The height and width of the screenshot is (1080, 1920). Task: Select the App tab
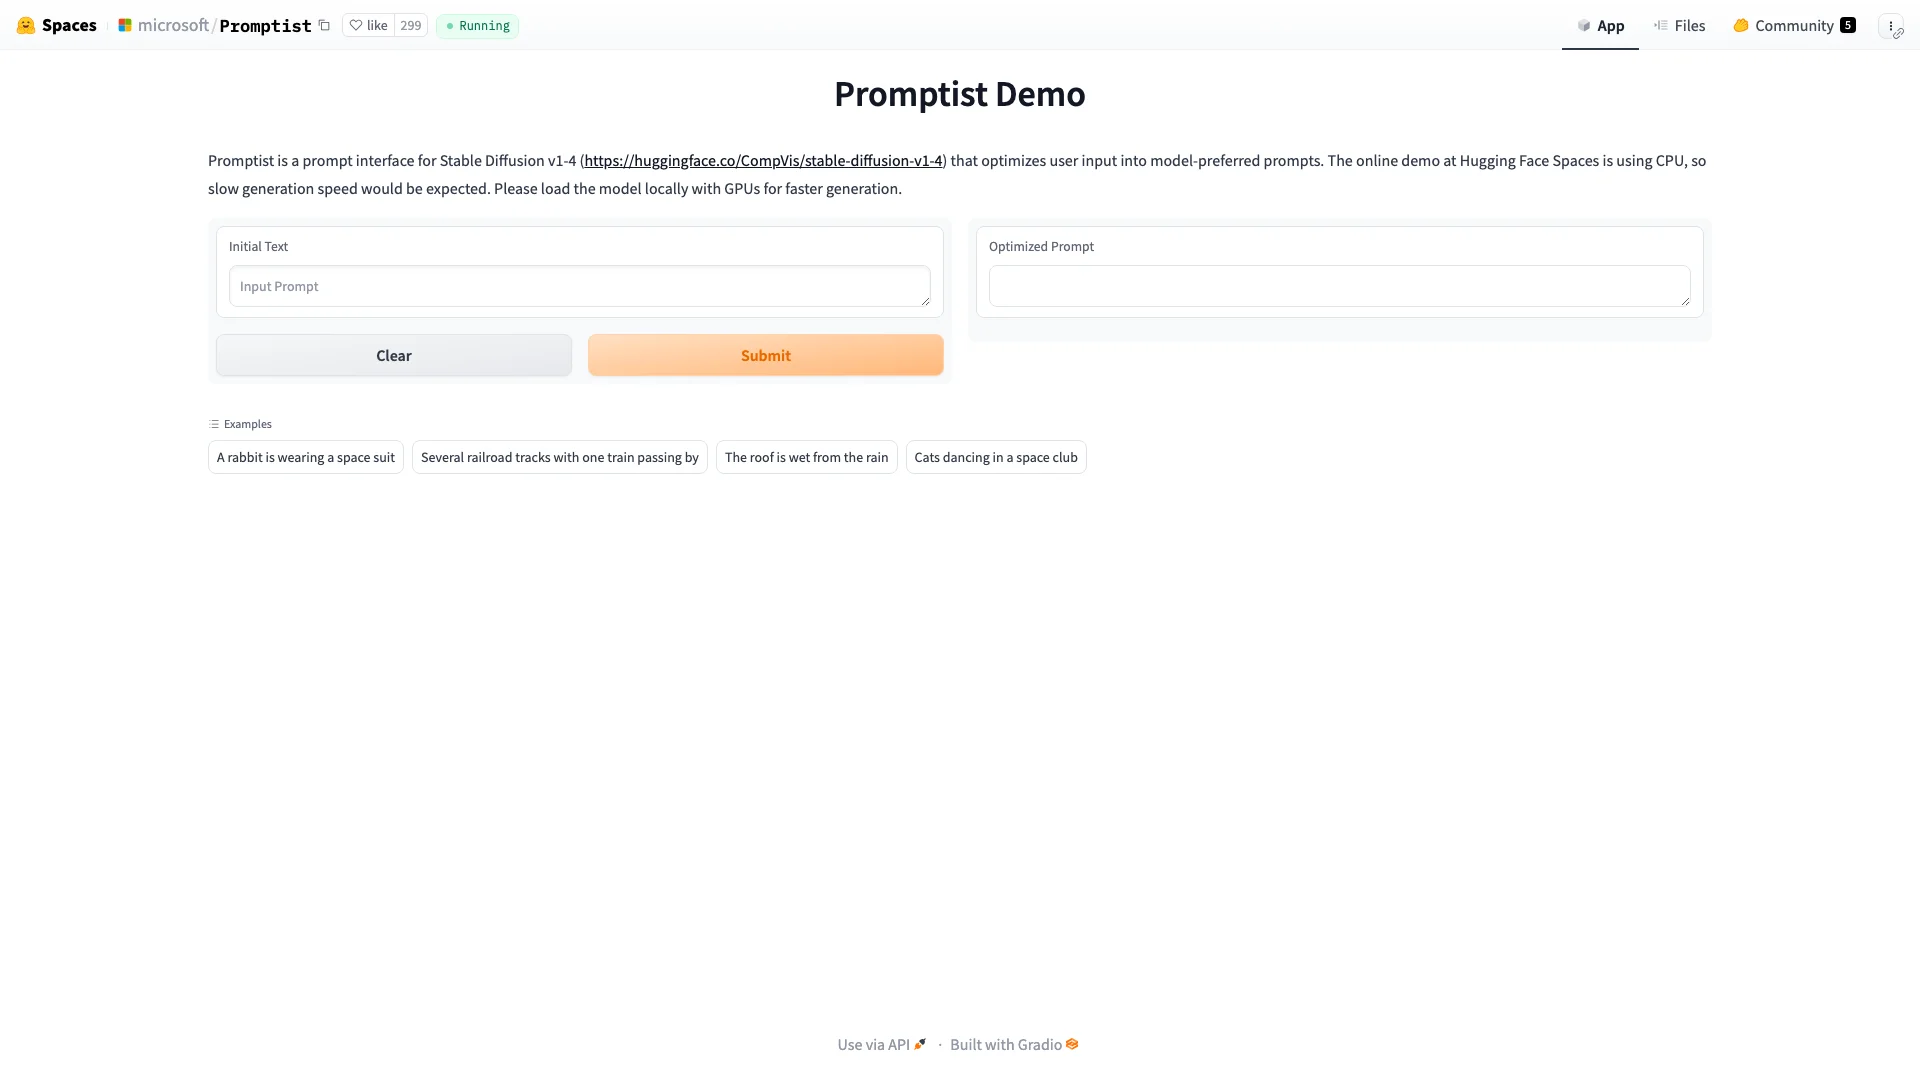(x=1600, y=25)
